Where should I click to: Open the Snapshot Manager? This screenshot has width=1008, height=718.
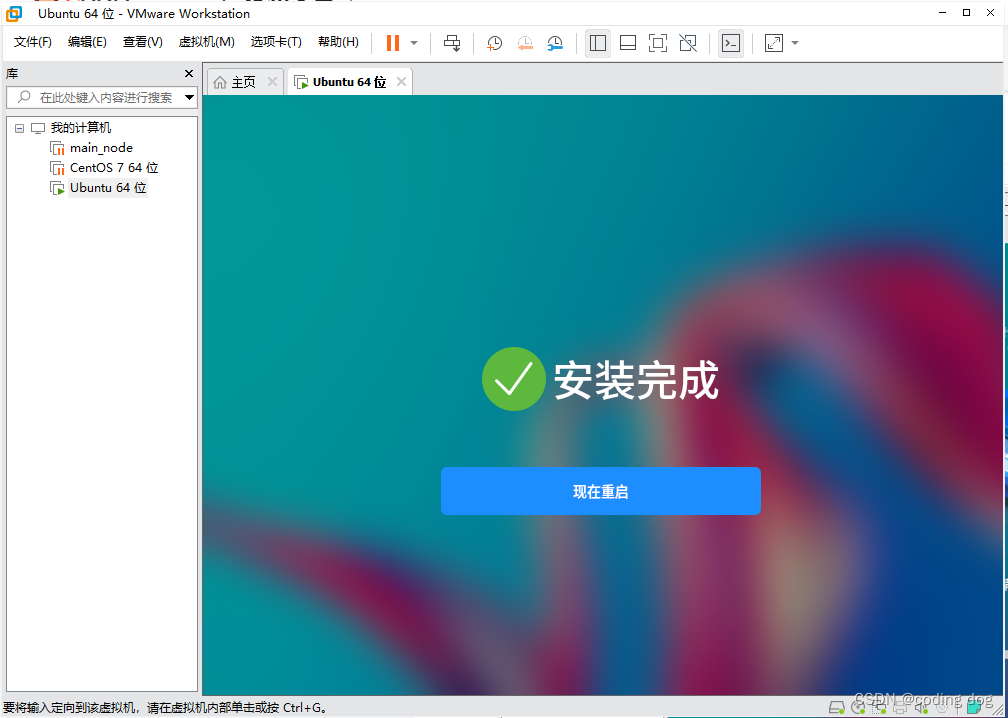[556, 42]
